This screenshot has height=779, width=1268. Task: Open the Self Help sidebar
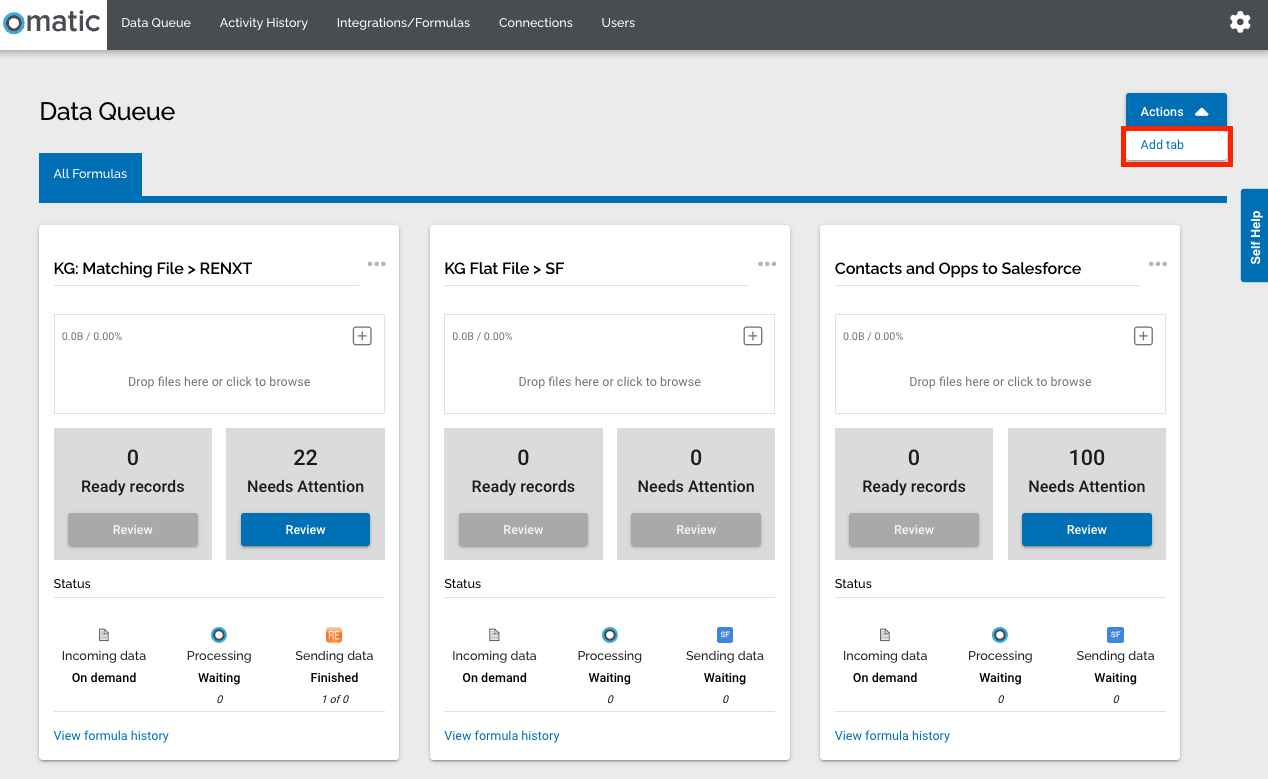pos(1254,235)
